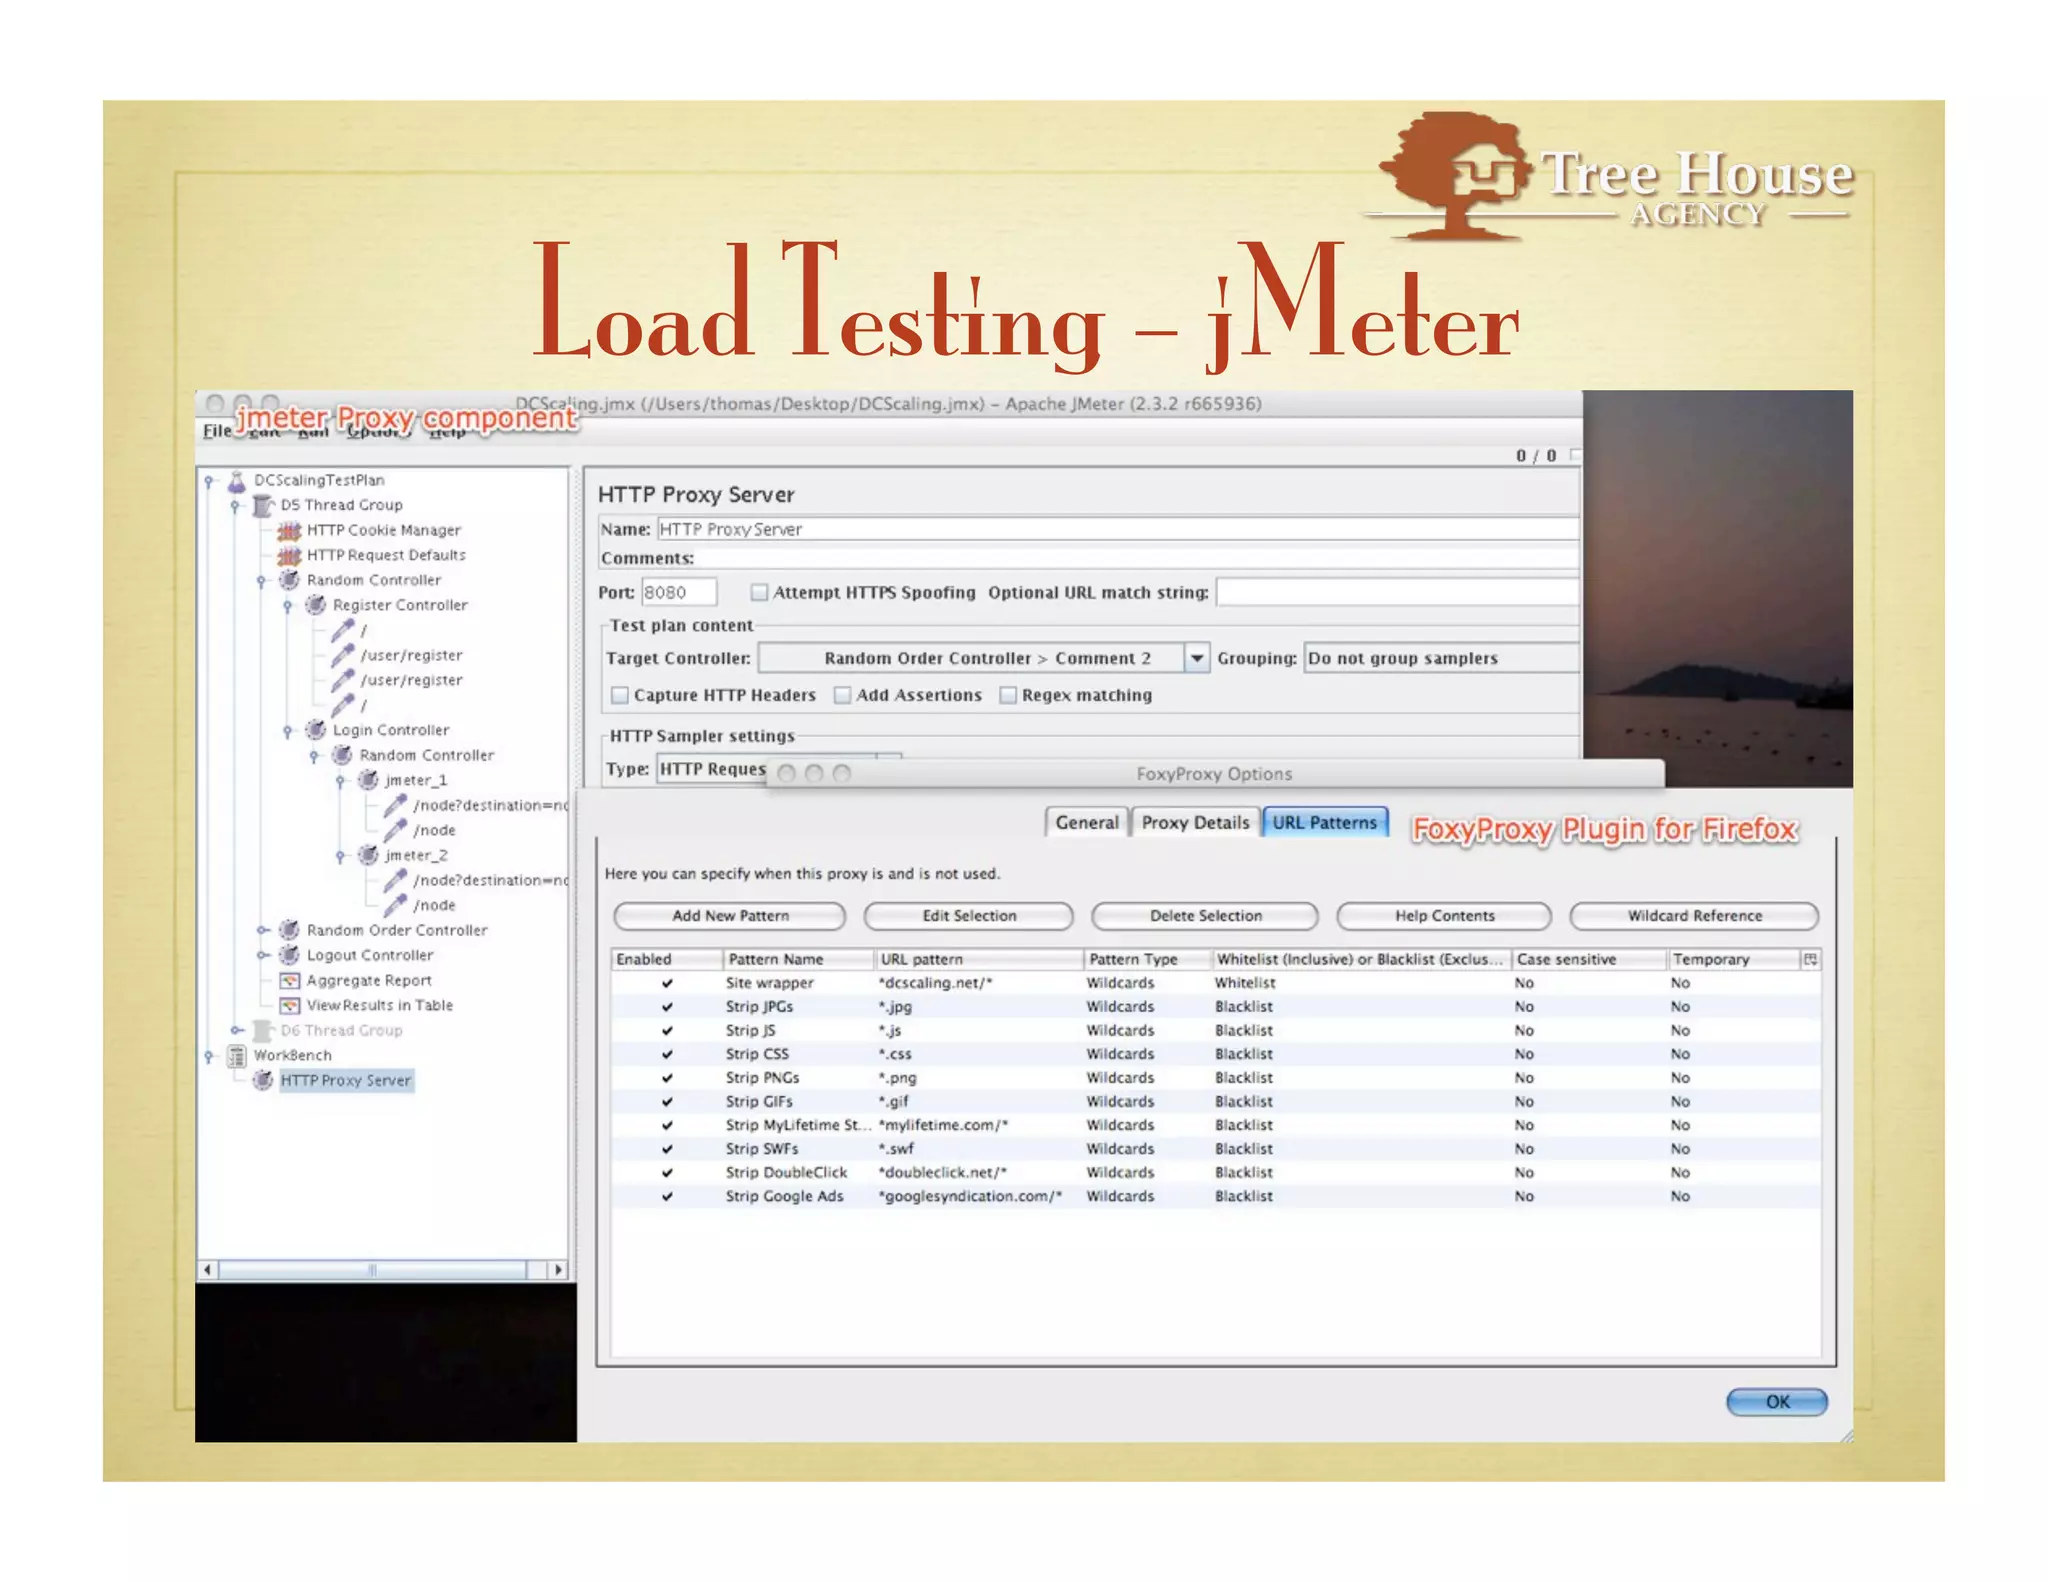This screenshot has width=2048, height=1582.
Task: Expand the Random Order Controller node
Action: pyautogui.click(x=262, y=930)
